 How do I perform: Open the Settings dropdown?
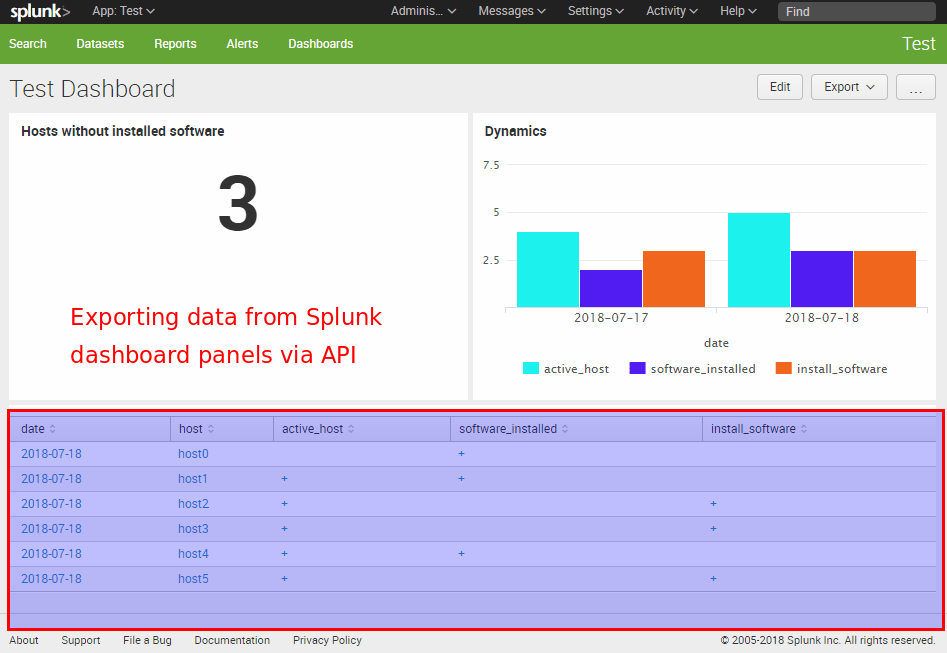coord(594,11)
